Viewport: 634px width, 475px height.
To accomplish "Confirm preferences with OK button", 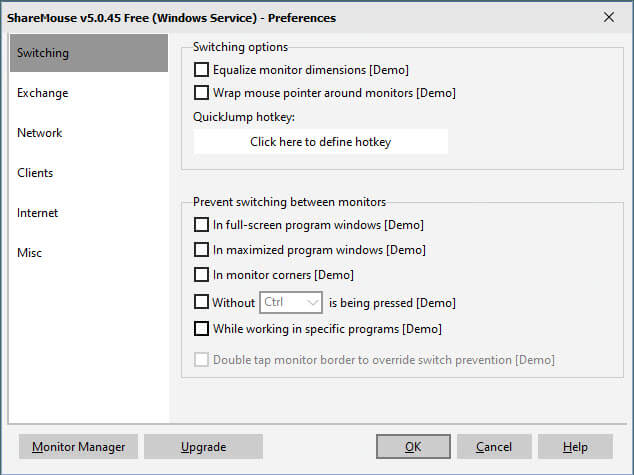I will pyautogui.click(x=413, y=447).
